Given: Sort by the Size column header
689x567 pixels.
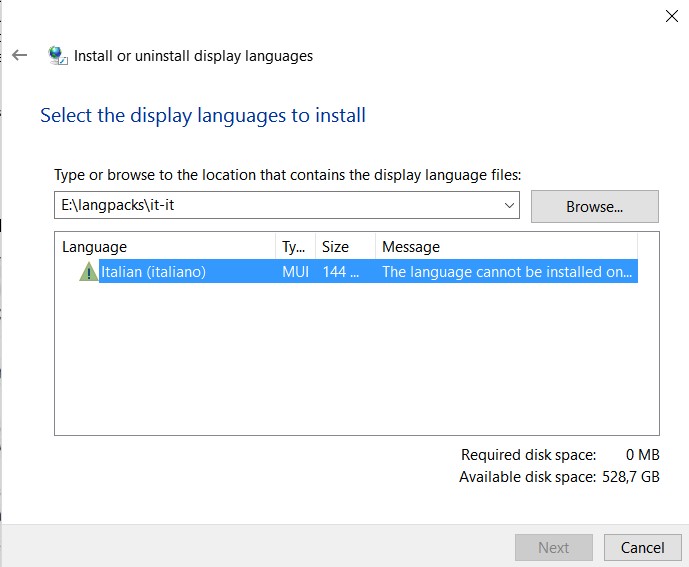Looking at the screenshot, I should click(345, 247).
